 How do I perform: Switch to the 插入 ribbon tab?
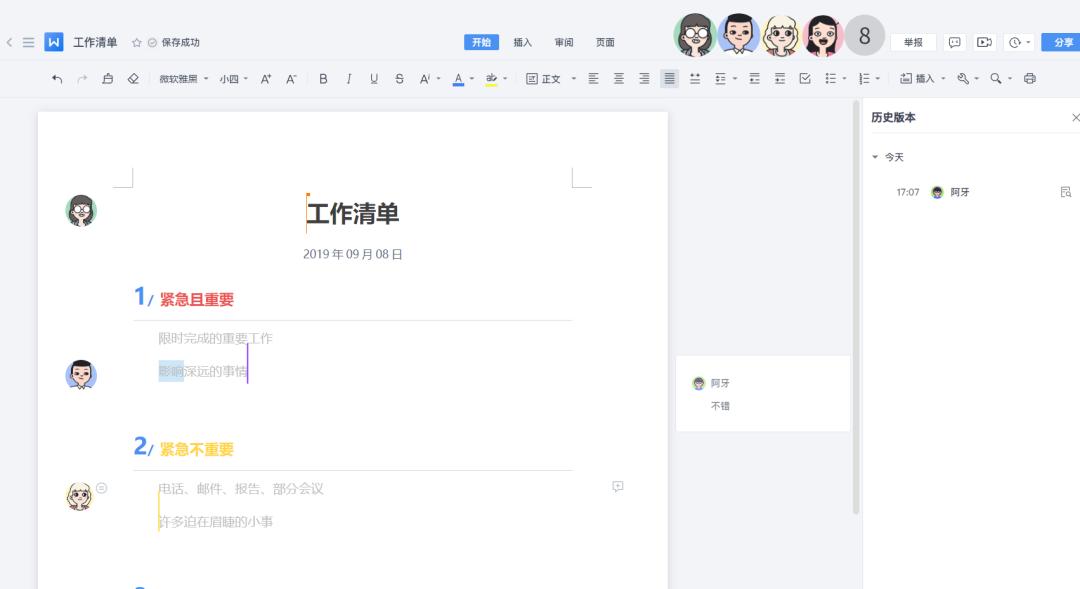(x=524, y=42)
